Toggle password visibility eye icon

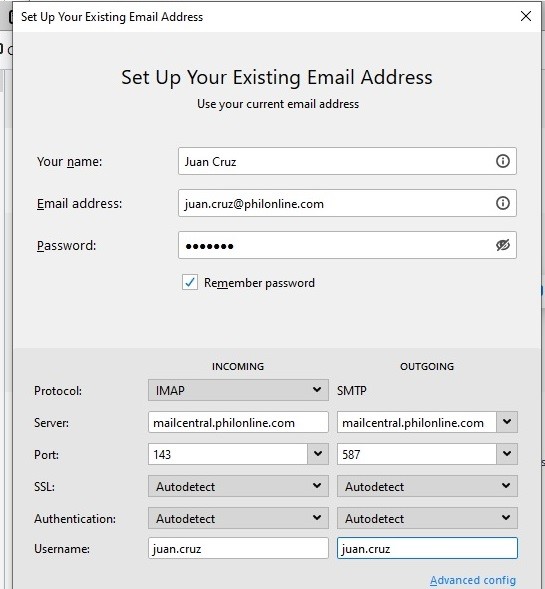pos(503,245)
